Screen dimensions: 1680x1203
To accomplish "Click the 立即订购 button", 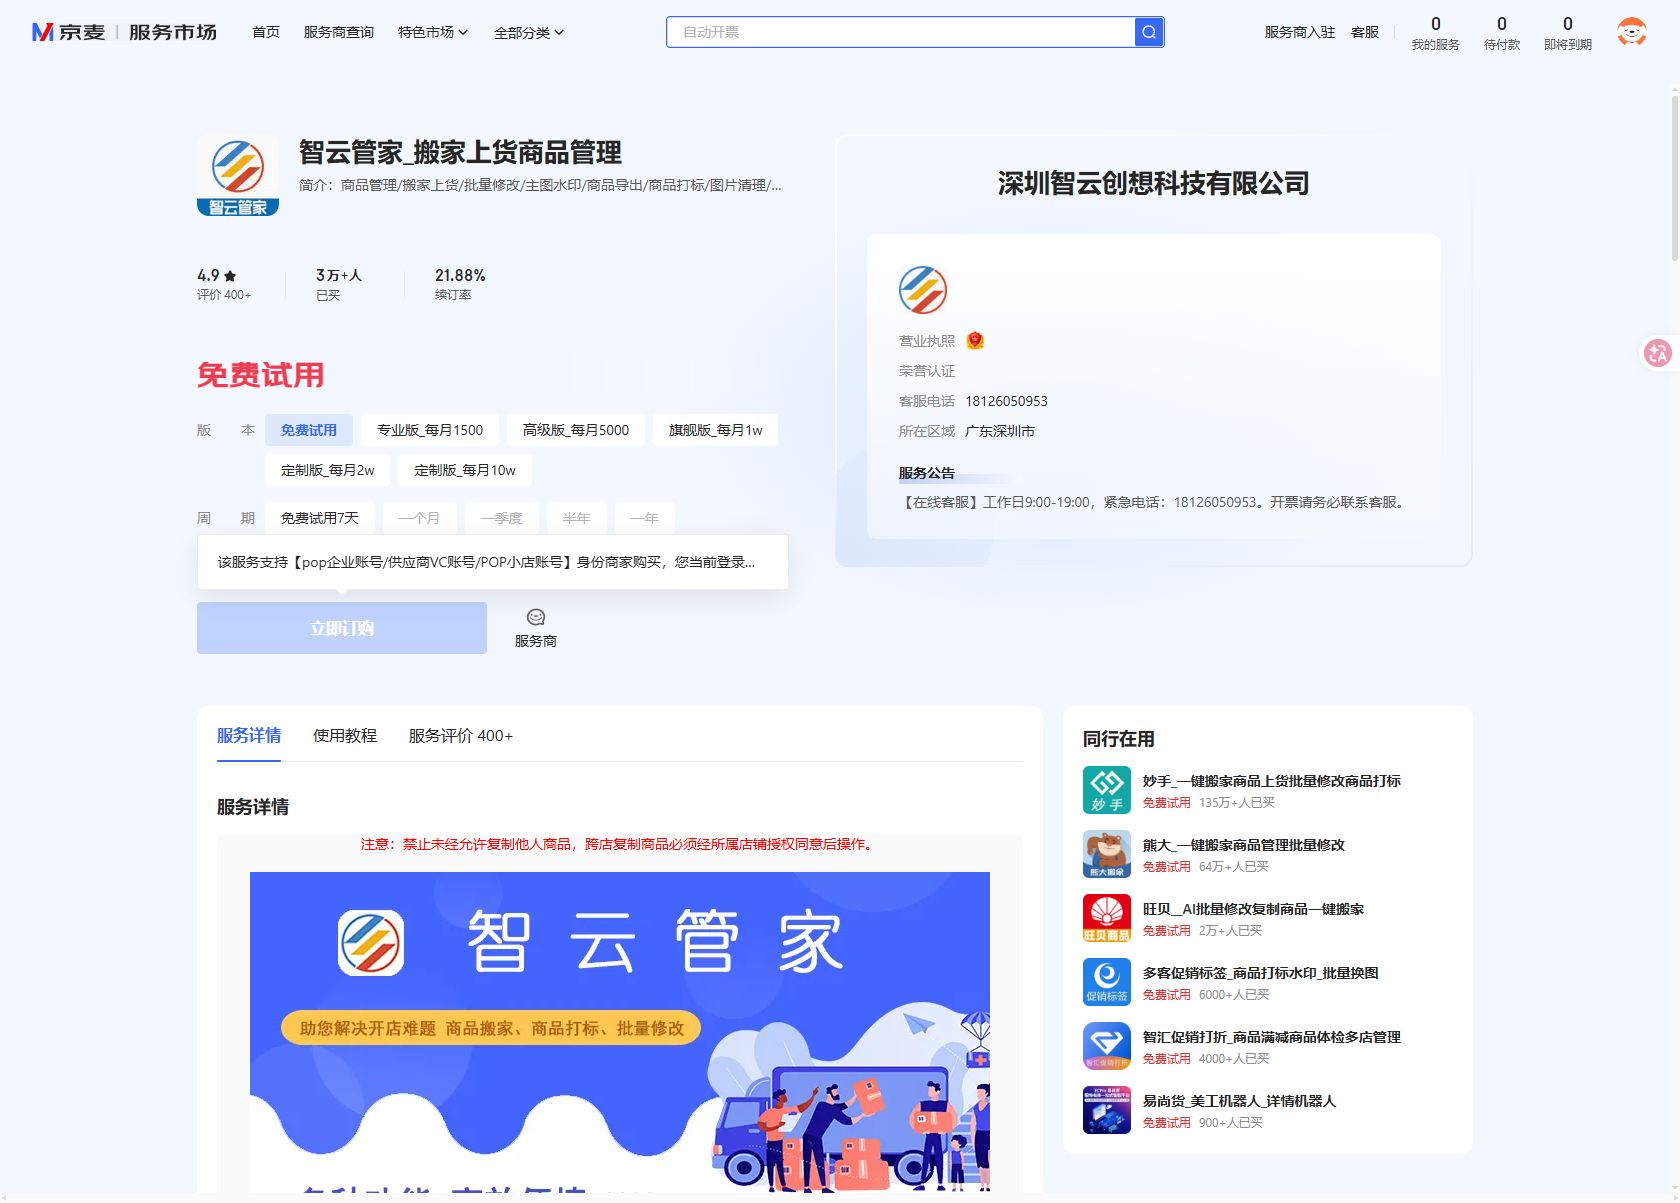I will [x=342, y=628].
